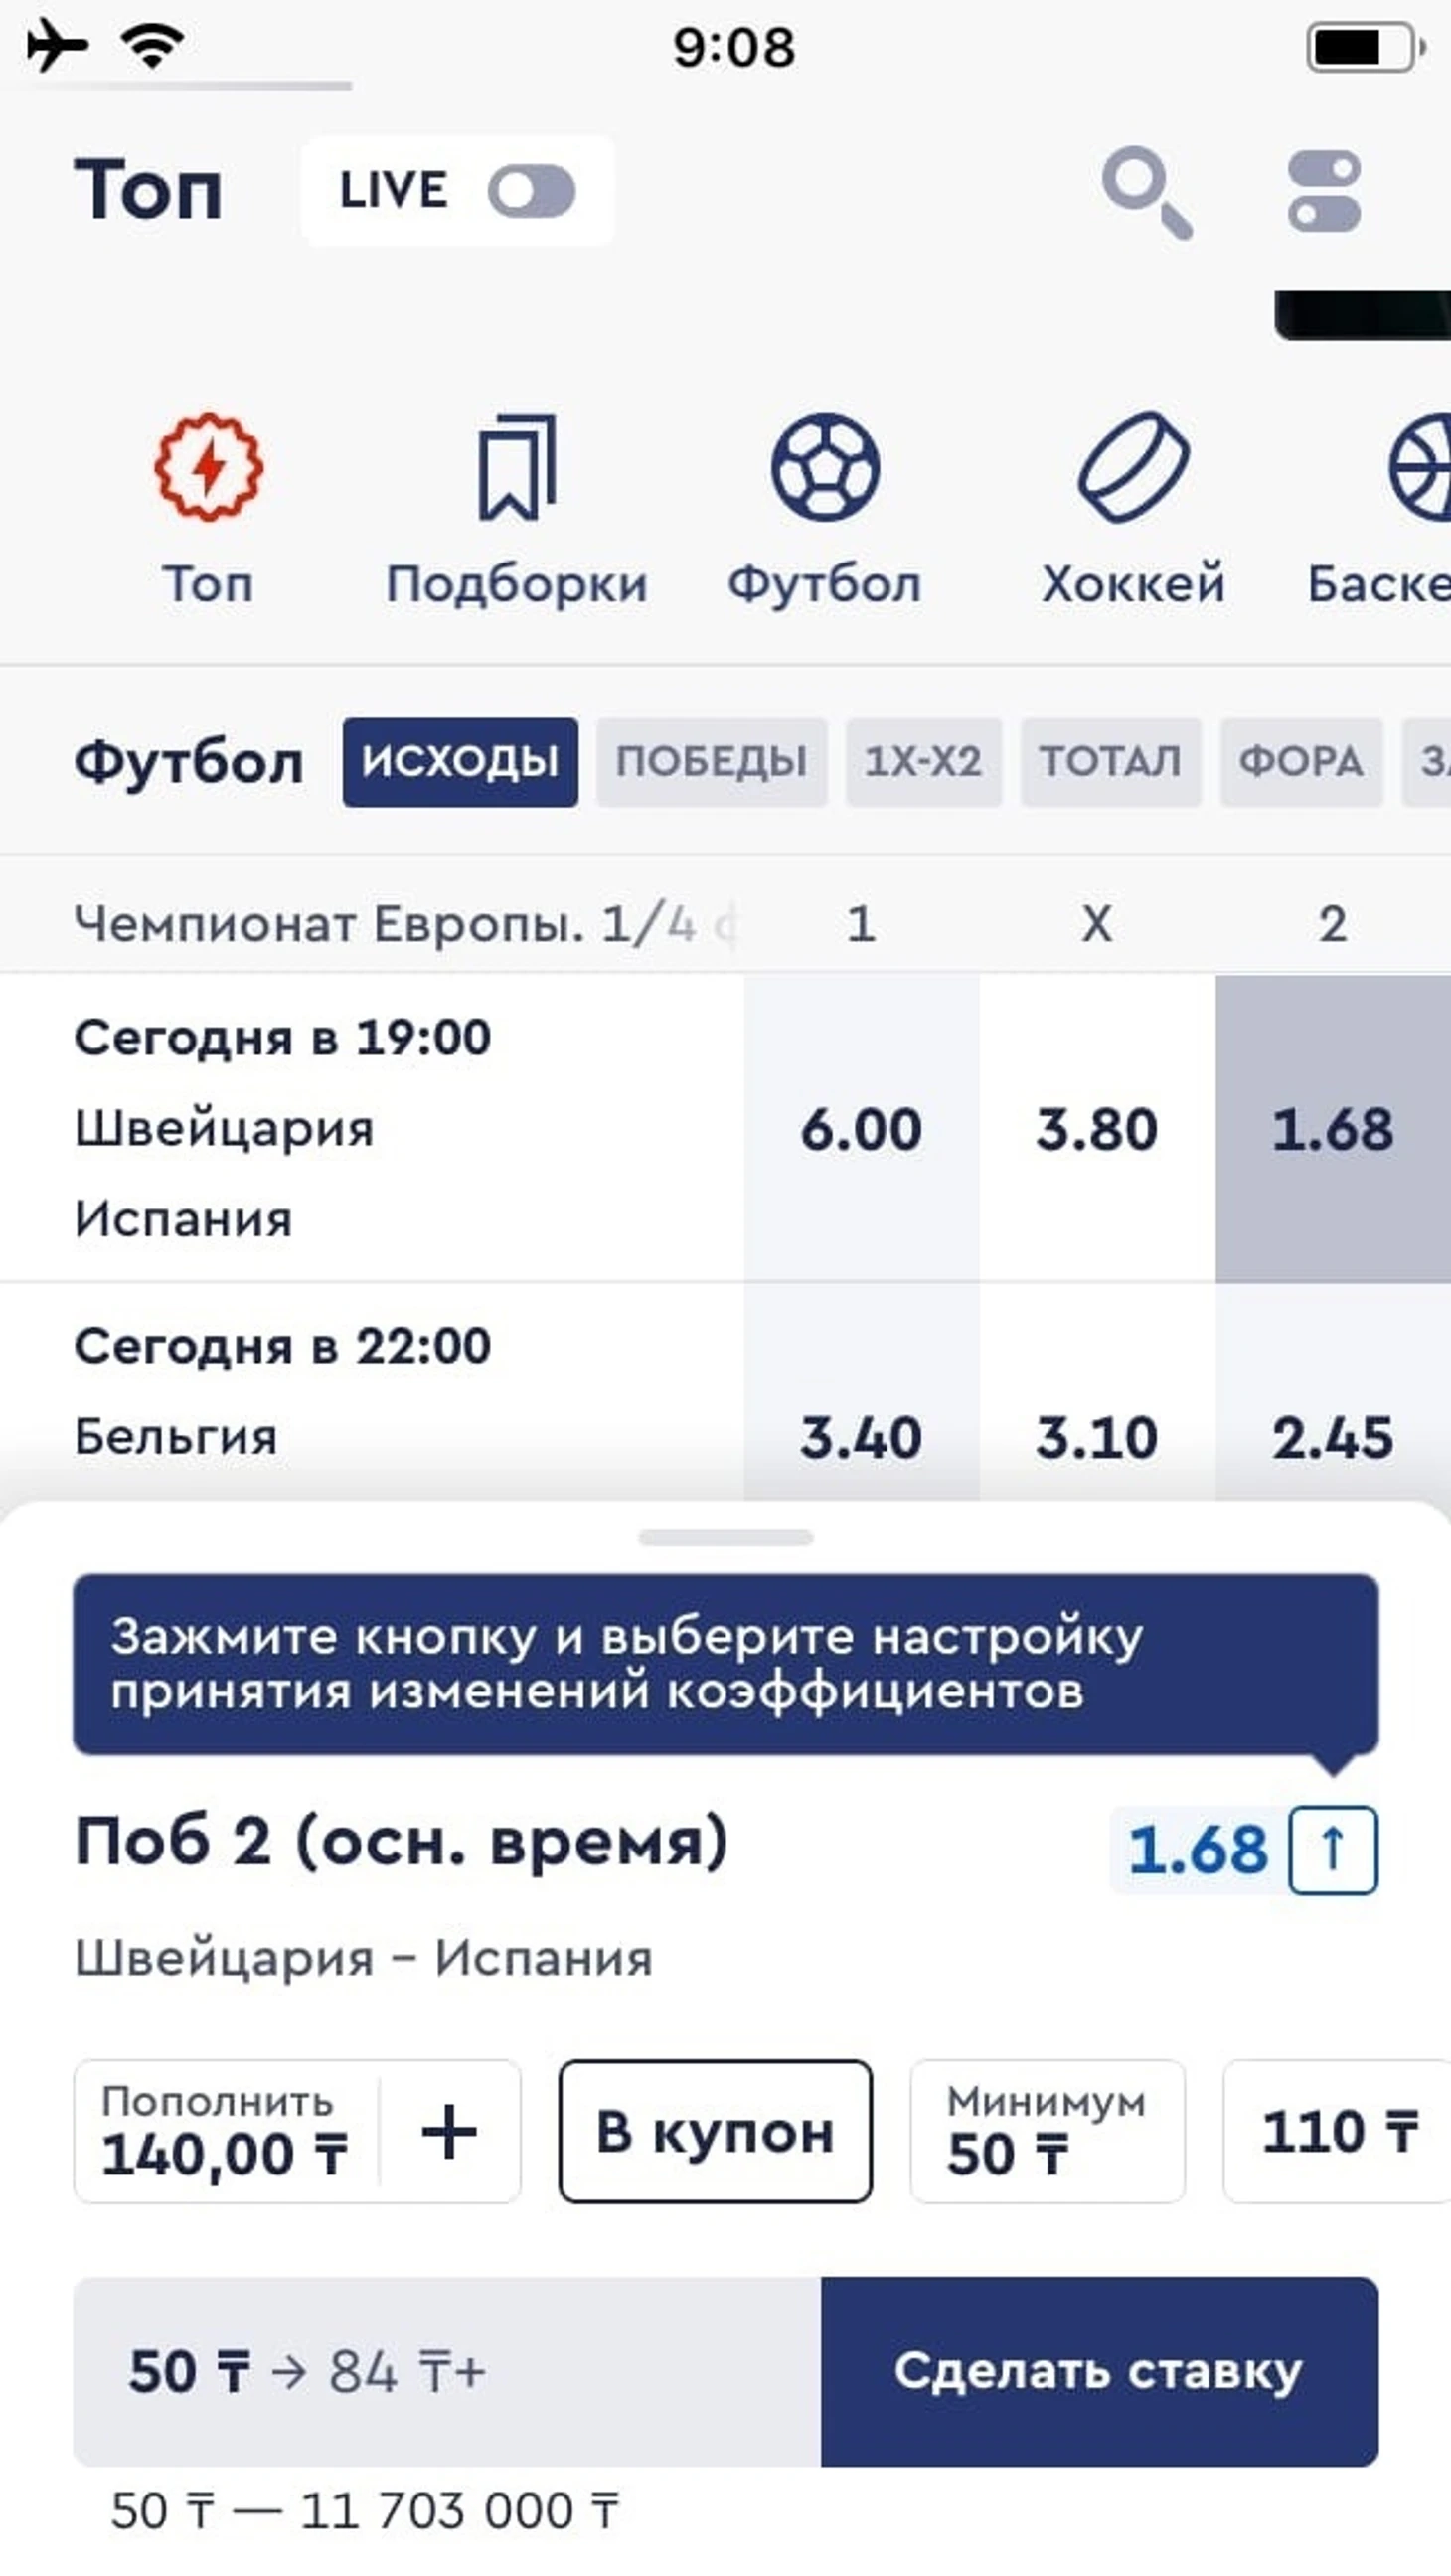1451x2576 pixels.
Task: Add the bet with В купон
Action: [715, 2132]
